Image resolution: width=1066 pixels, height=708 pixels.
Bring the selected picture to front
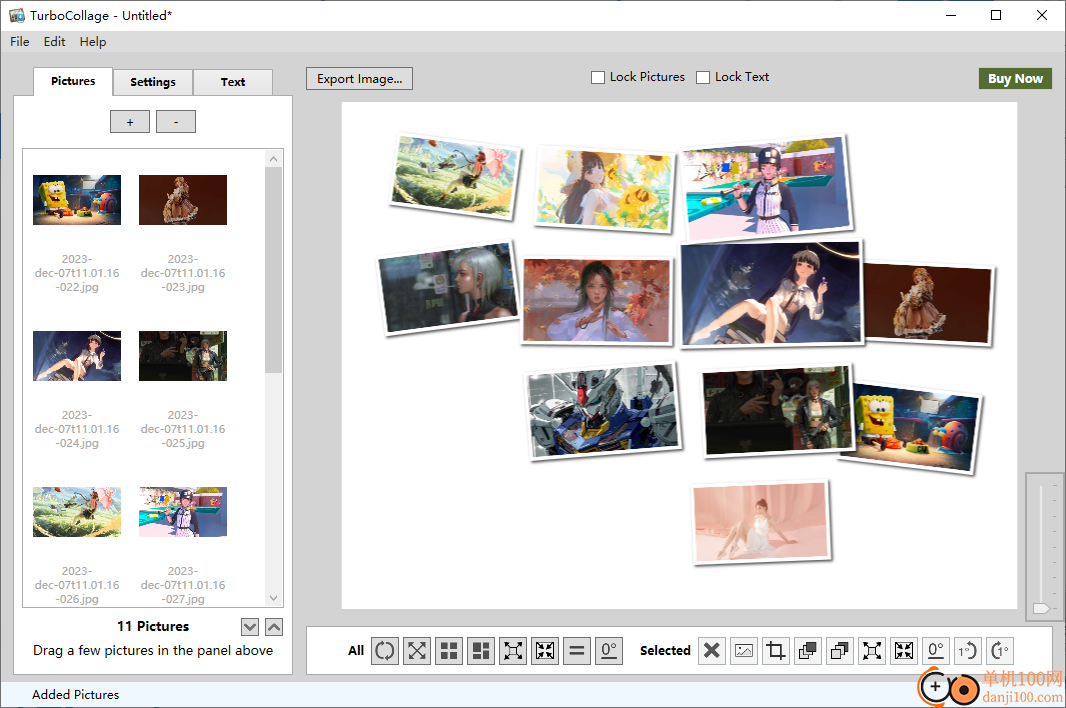pyautogui.click(x=808, y=651)
